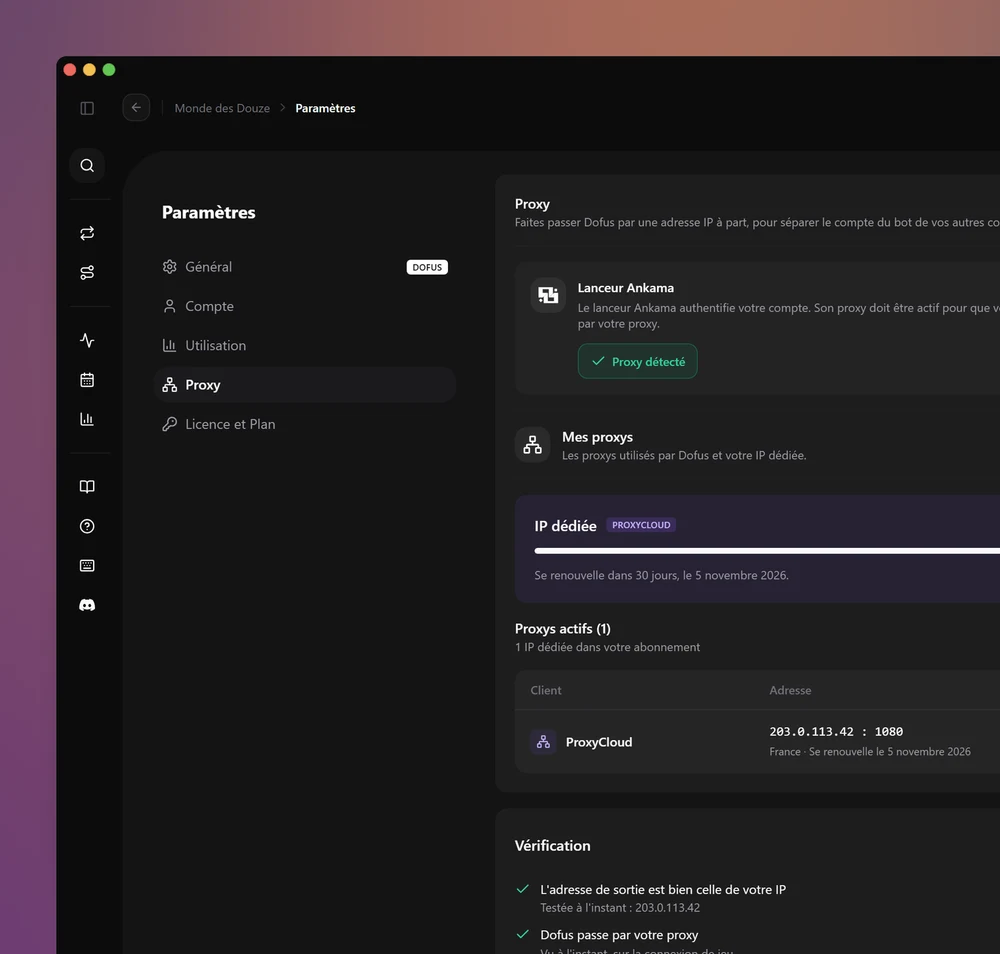The height and width of the screenshot is (954, 1000).
Task: Open Licence et Plan settings
Action: [x=305, y=424]
